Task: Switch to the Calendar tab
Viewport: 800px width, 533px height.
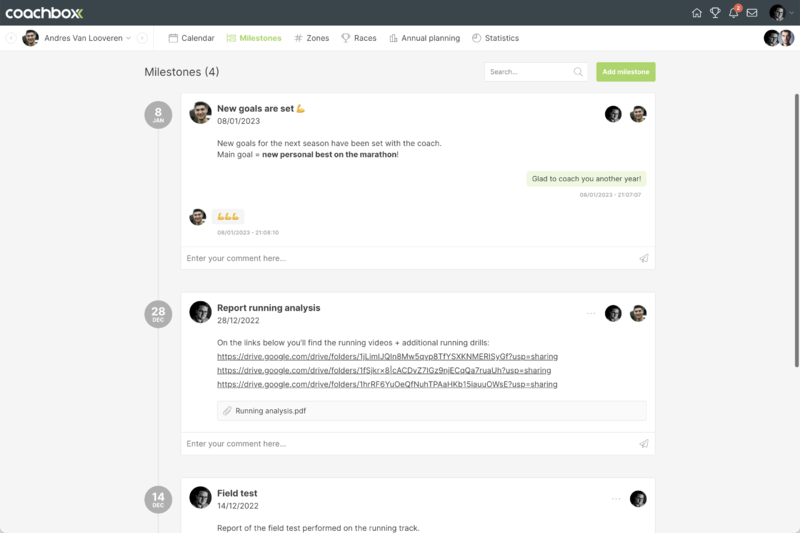Action: (x=191, y=38)
